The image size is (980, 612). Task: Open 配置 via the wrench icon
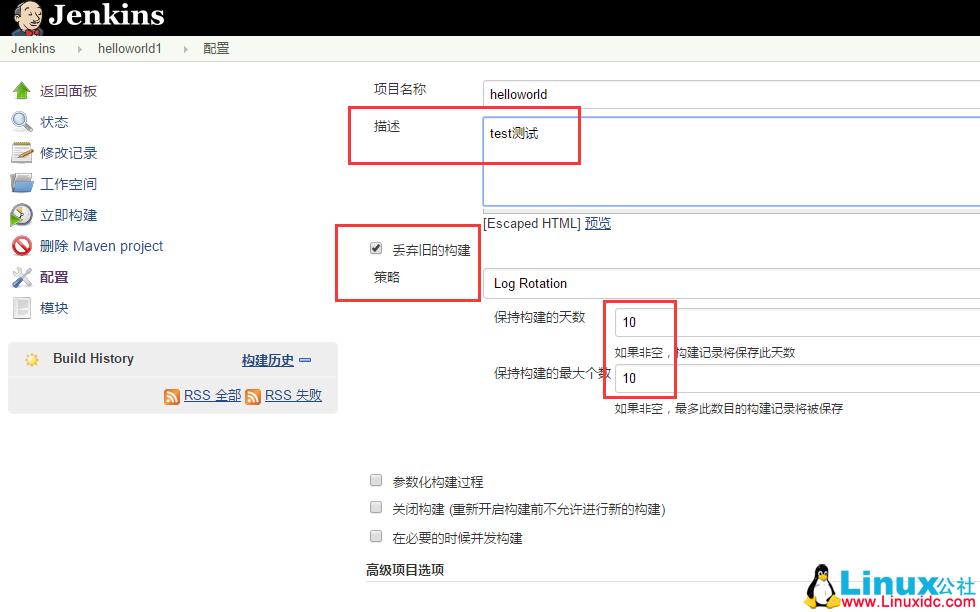coord(22,276)
